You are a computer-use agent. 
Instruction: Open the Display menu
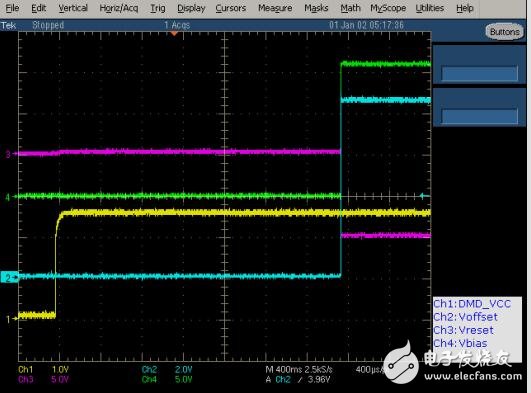point(191,8)
